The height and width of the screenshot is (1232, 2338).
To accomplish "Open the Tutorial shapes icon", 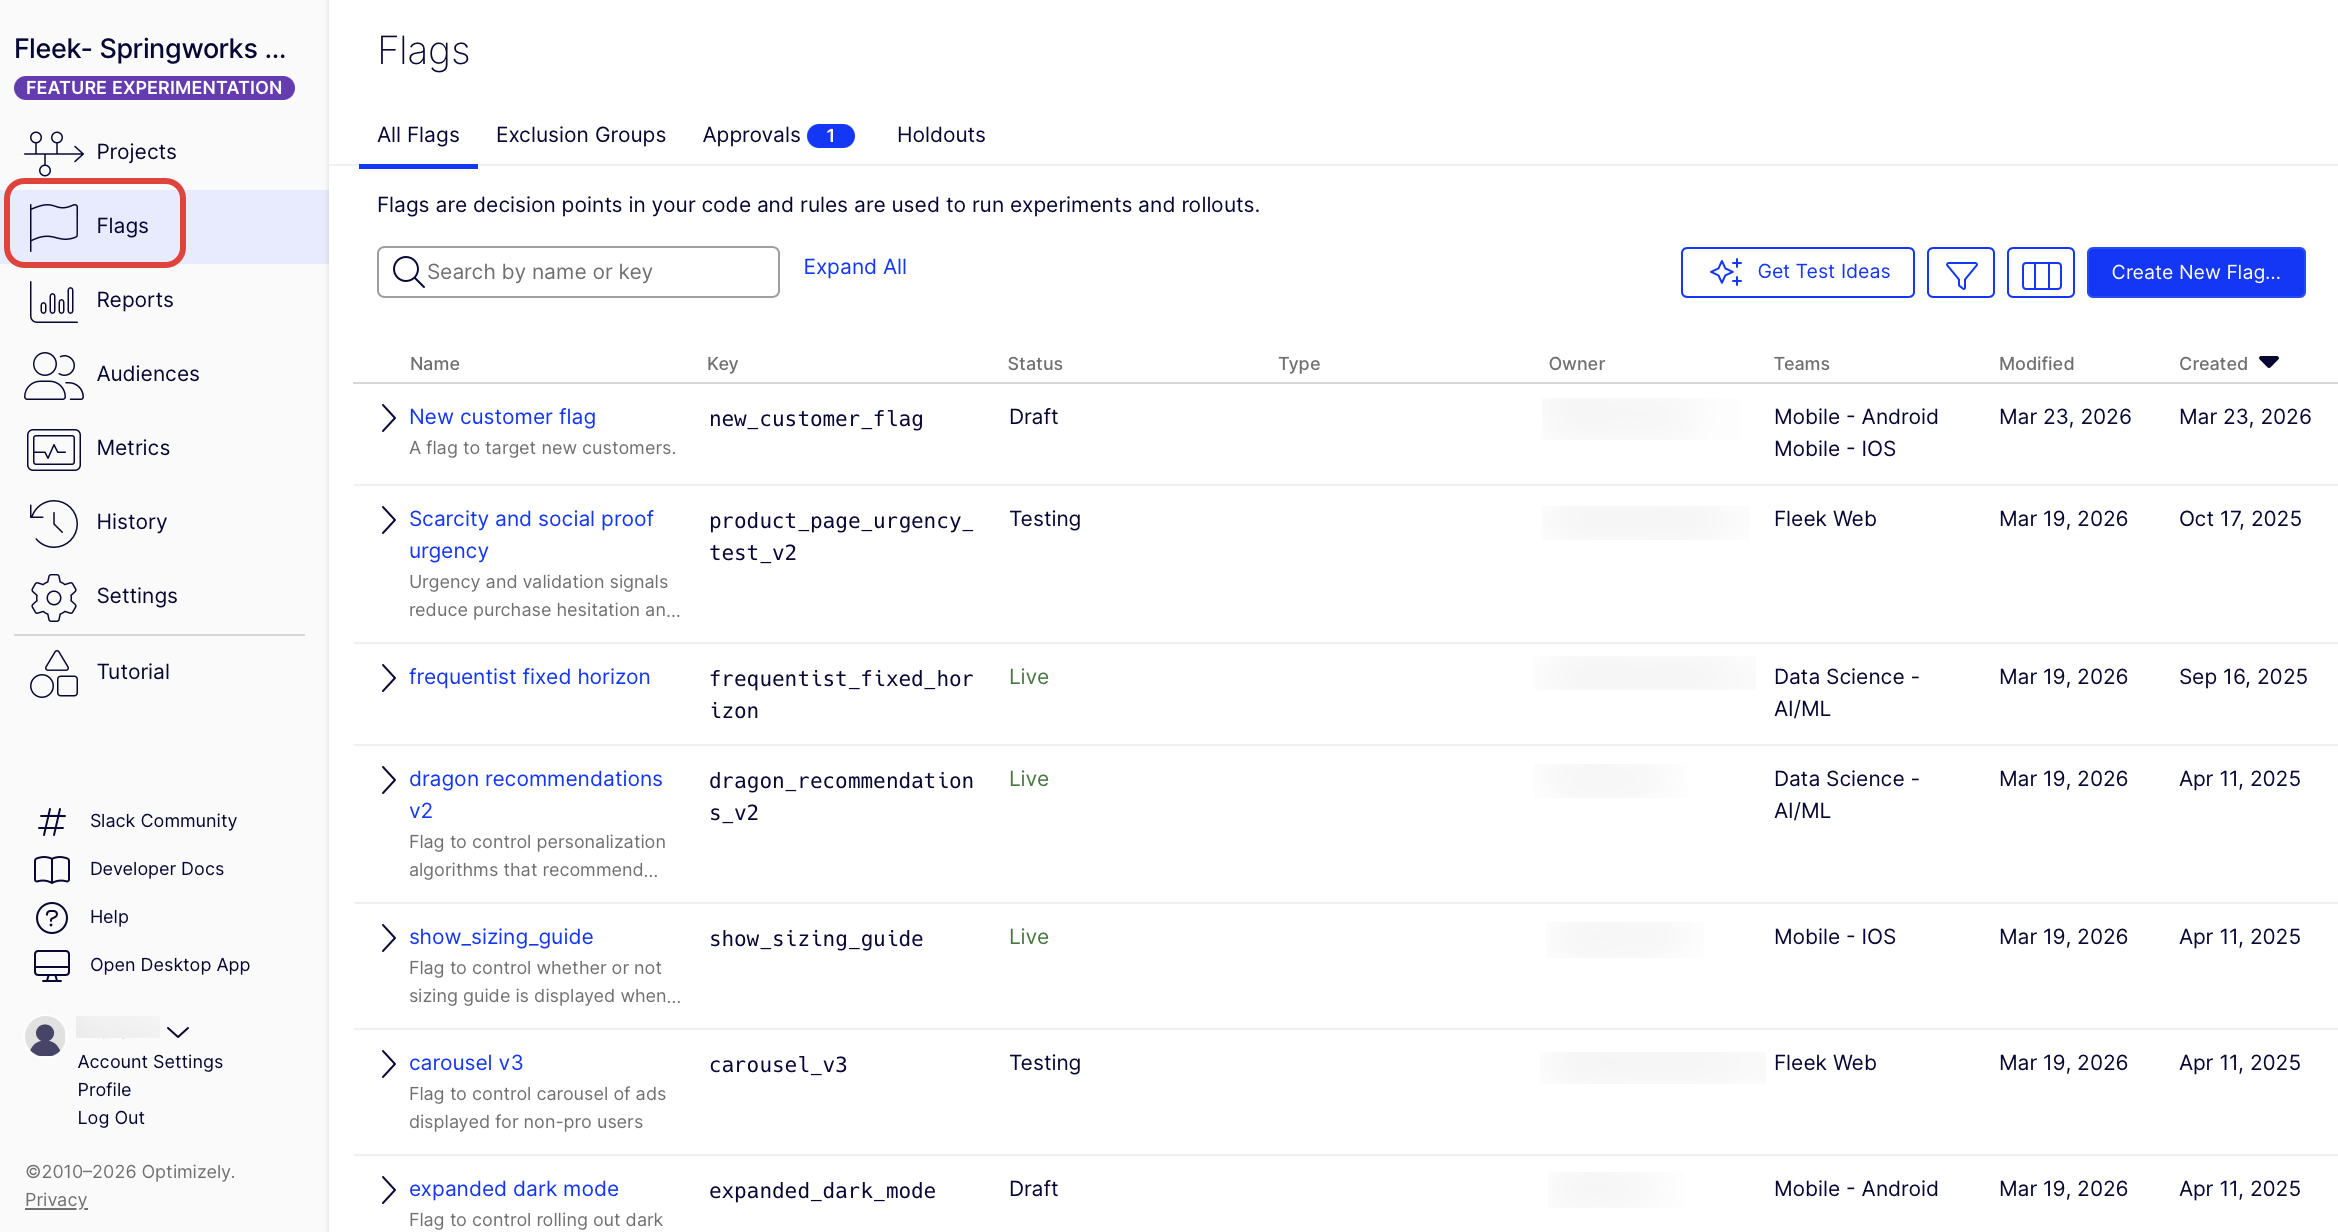I will coord(53,673).
